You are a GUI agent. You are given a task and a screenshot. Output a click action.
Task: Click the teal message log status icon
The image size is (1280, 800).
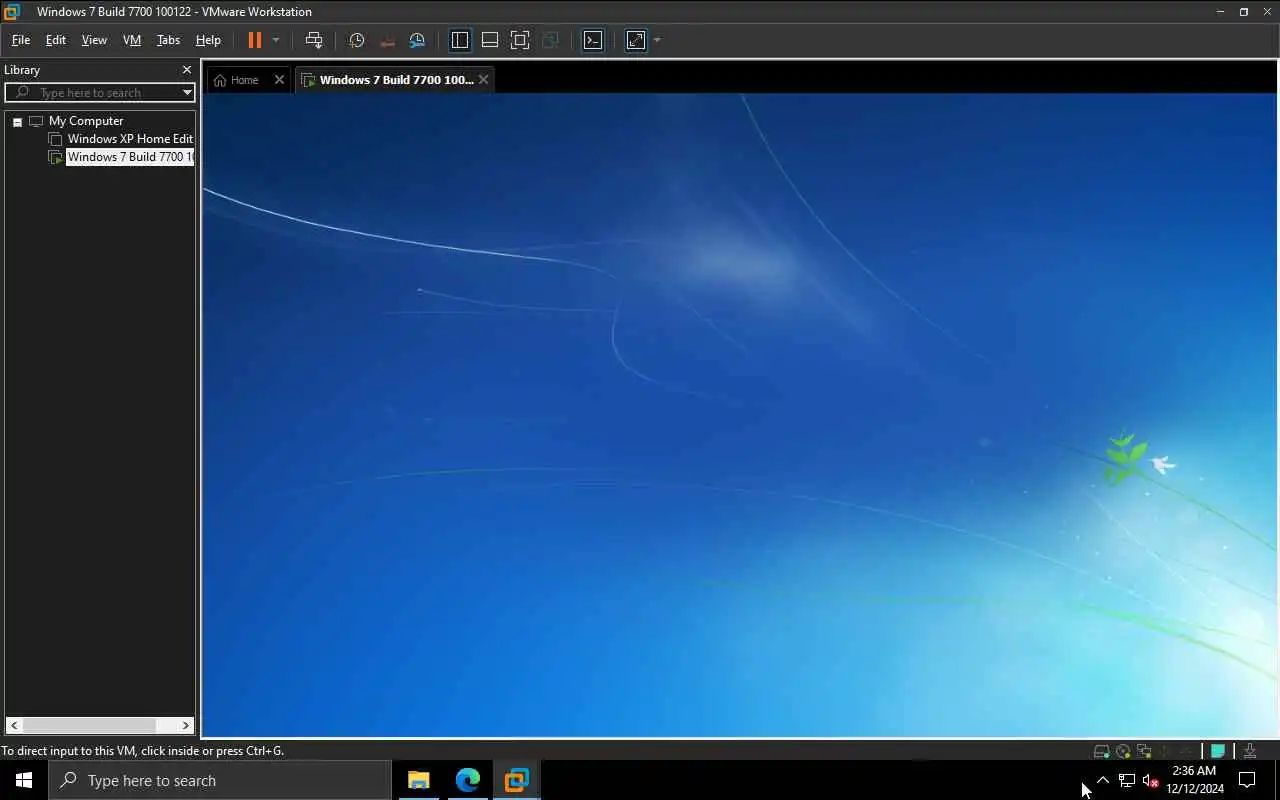click(1218, 751)
